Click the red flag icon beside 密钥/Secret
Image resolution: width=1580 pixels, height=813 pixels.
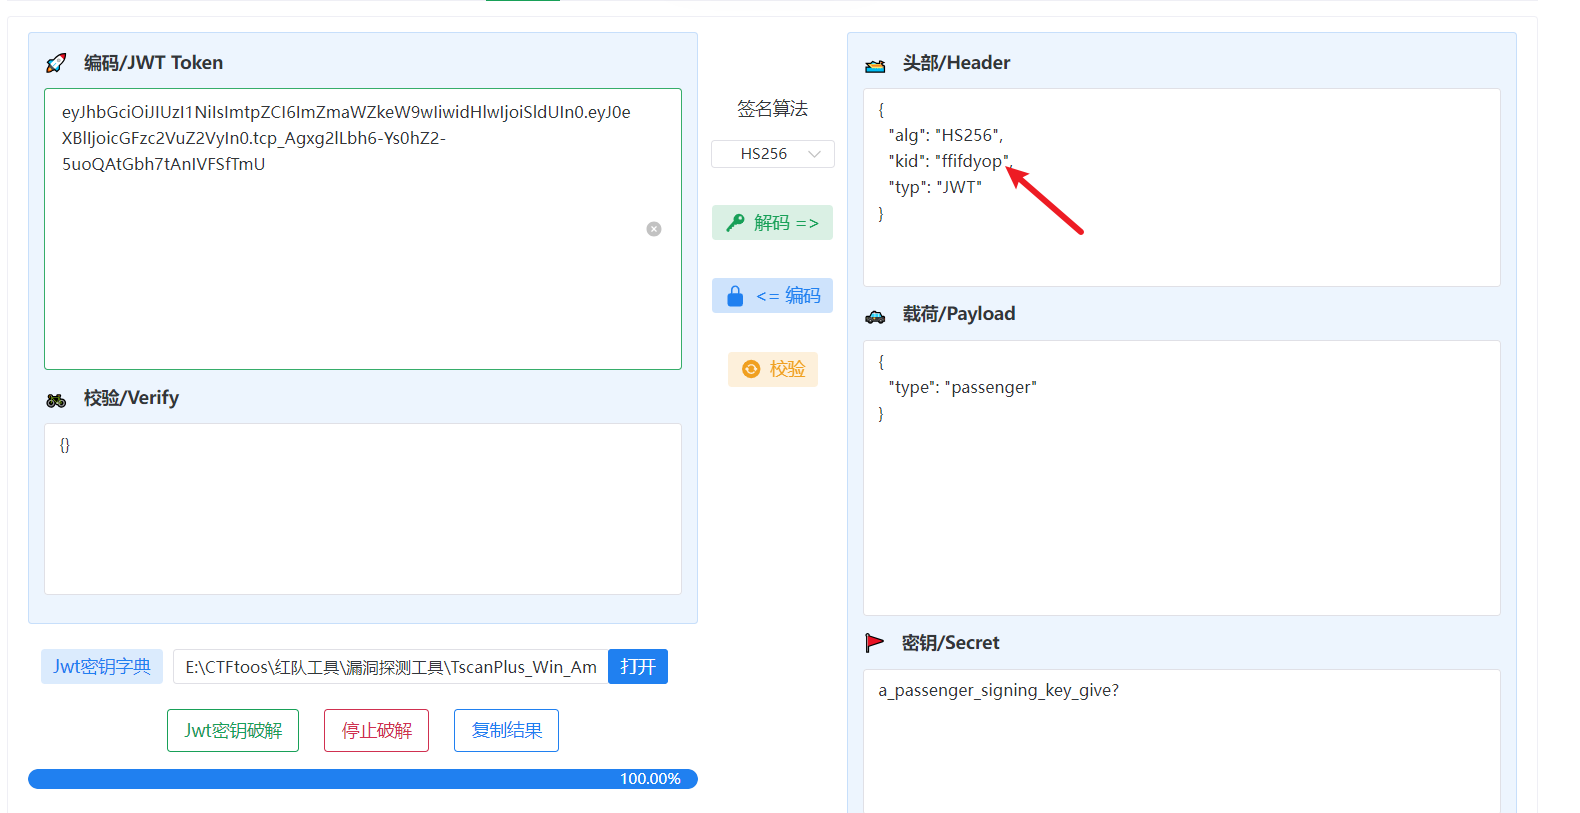click(875, 643)
